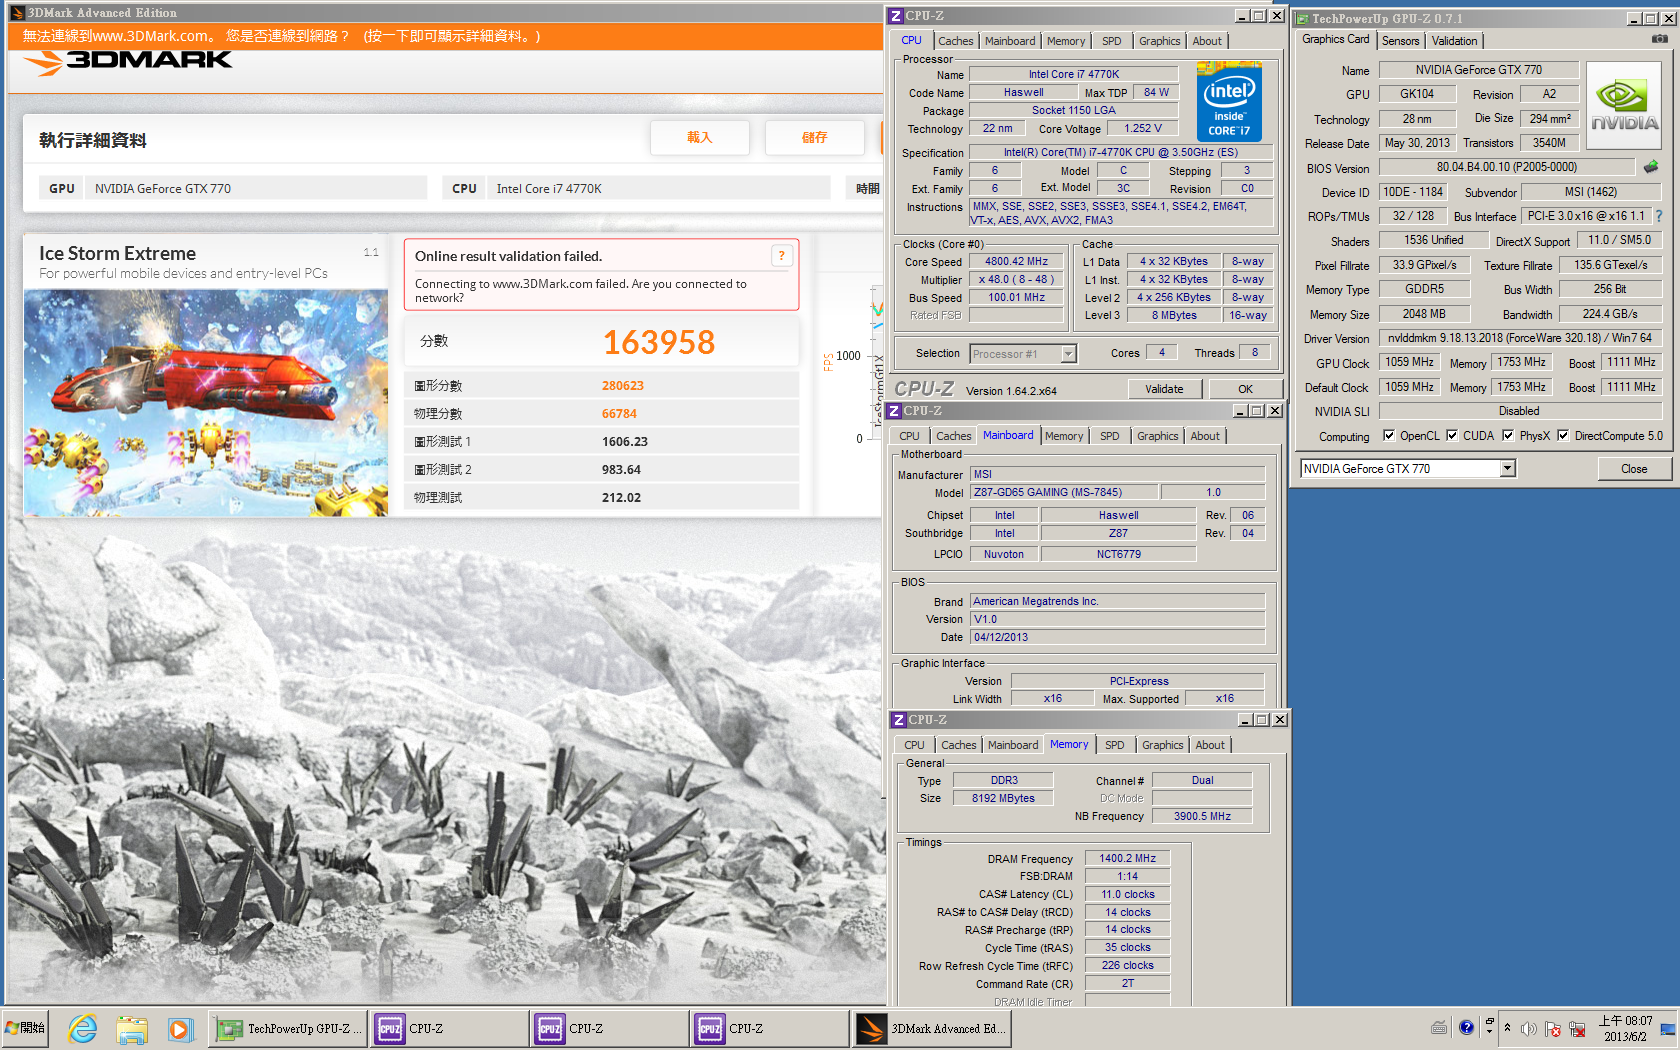Click the disconnected network tray icon

(1578, 1029)
